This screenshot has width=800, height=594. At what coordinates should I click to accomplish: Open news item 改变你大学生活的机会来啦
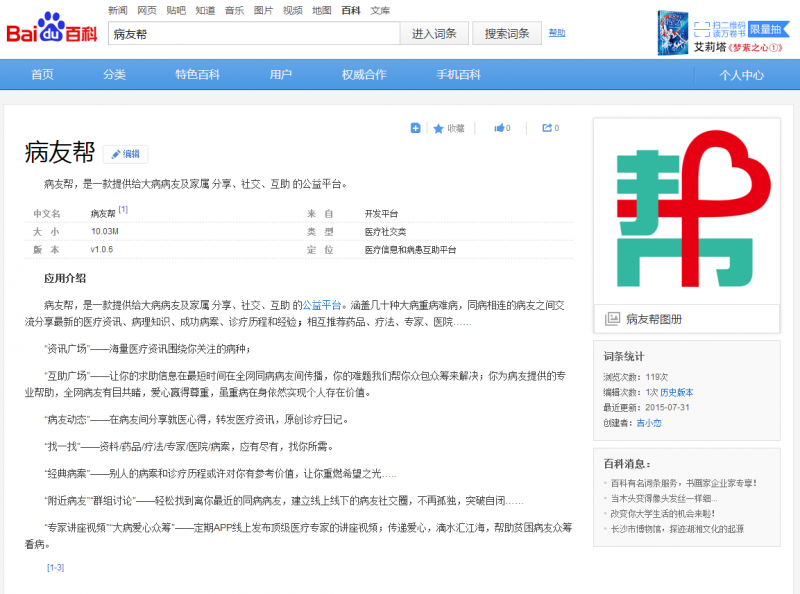coord(663,513)
